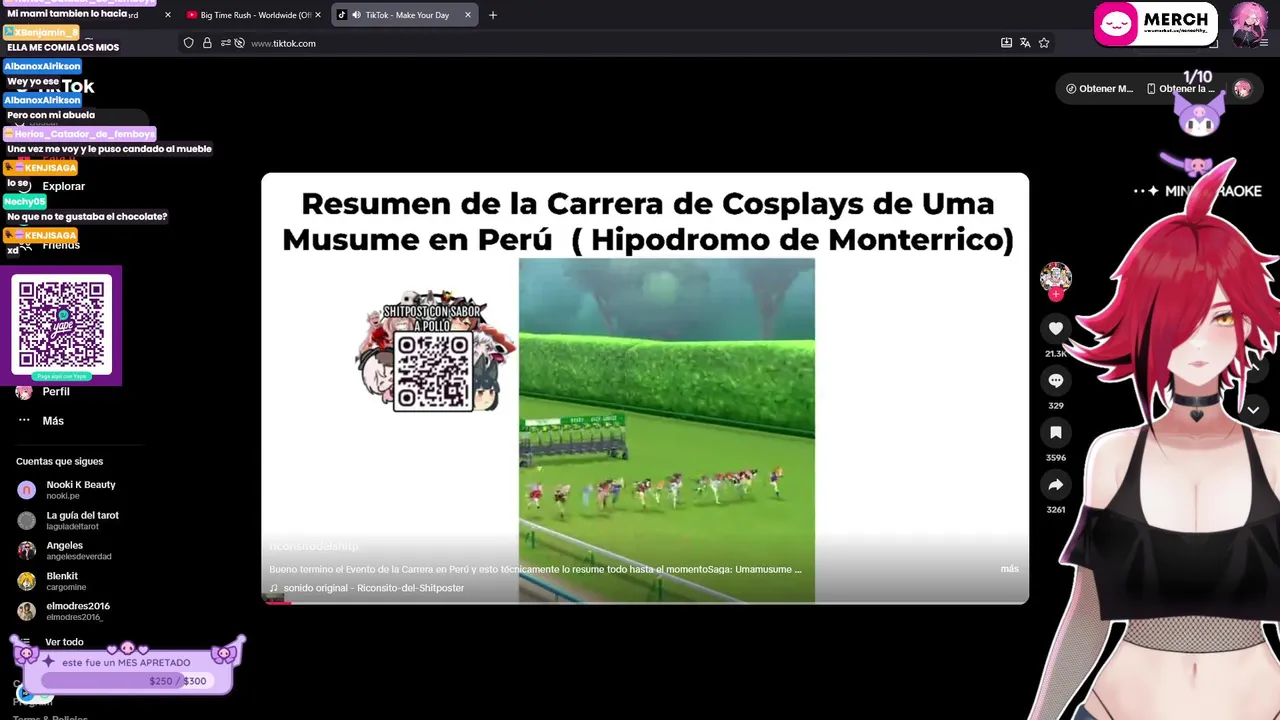Share the video using the arrow icon
This screenshot has width=1280, height=720.
1055,485
